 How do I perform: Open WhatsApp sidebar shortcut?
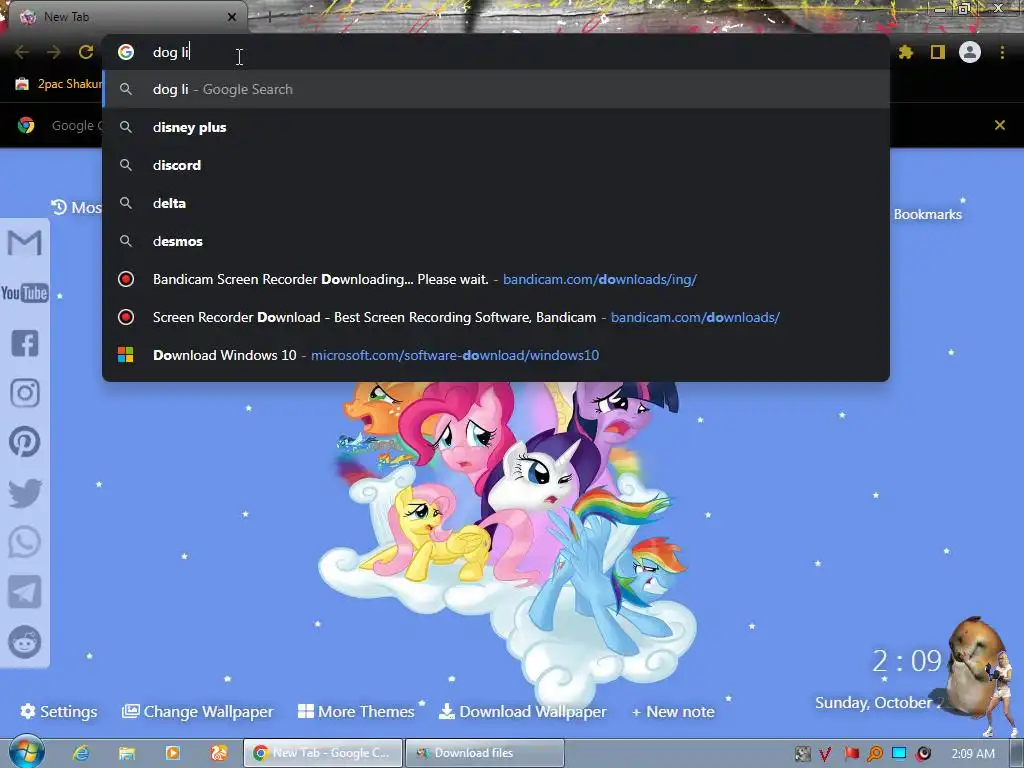tap(25, 542)
